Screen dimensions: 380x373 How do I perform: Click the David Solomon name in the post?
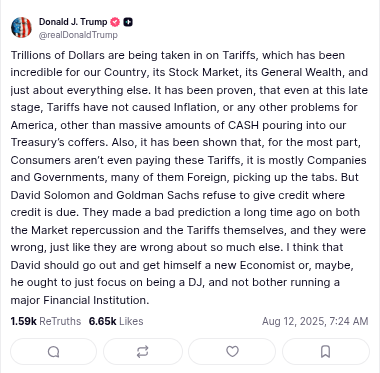coord(50,195)
